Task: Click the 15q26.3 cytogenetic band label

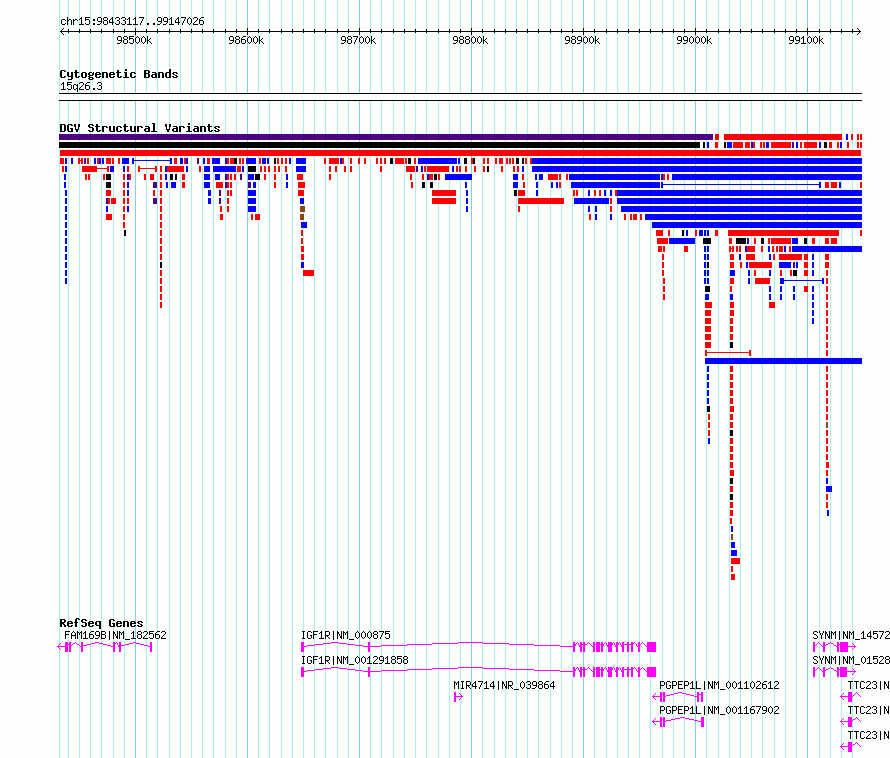Action: tap(81, 86)
